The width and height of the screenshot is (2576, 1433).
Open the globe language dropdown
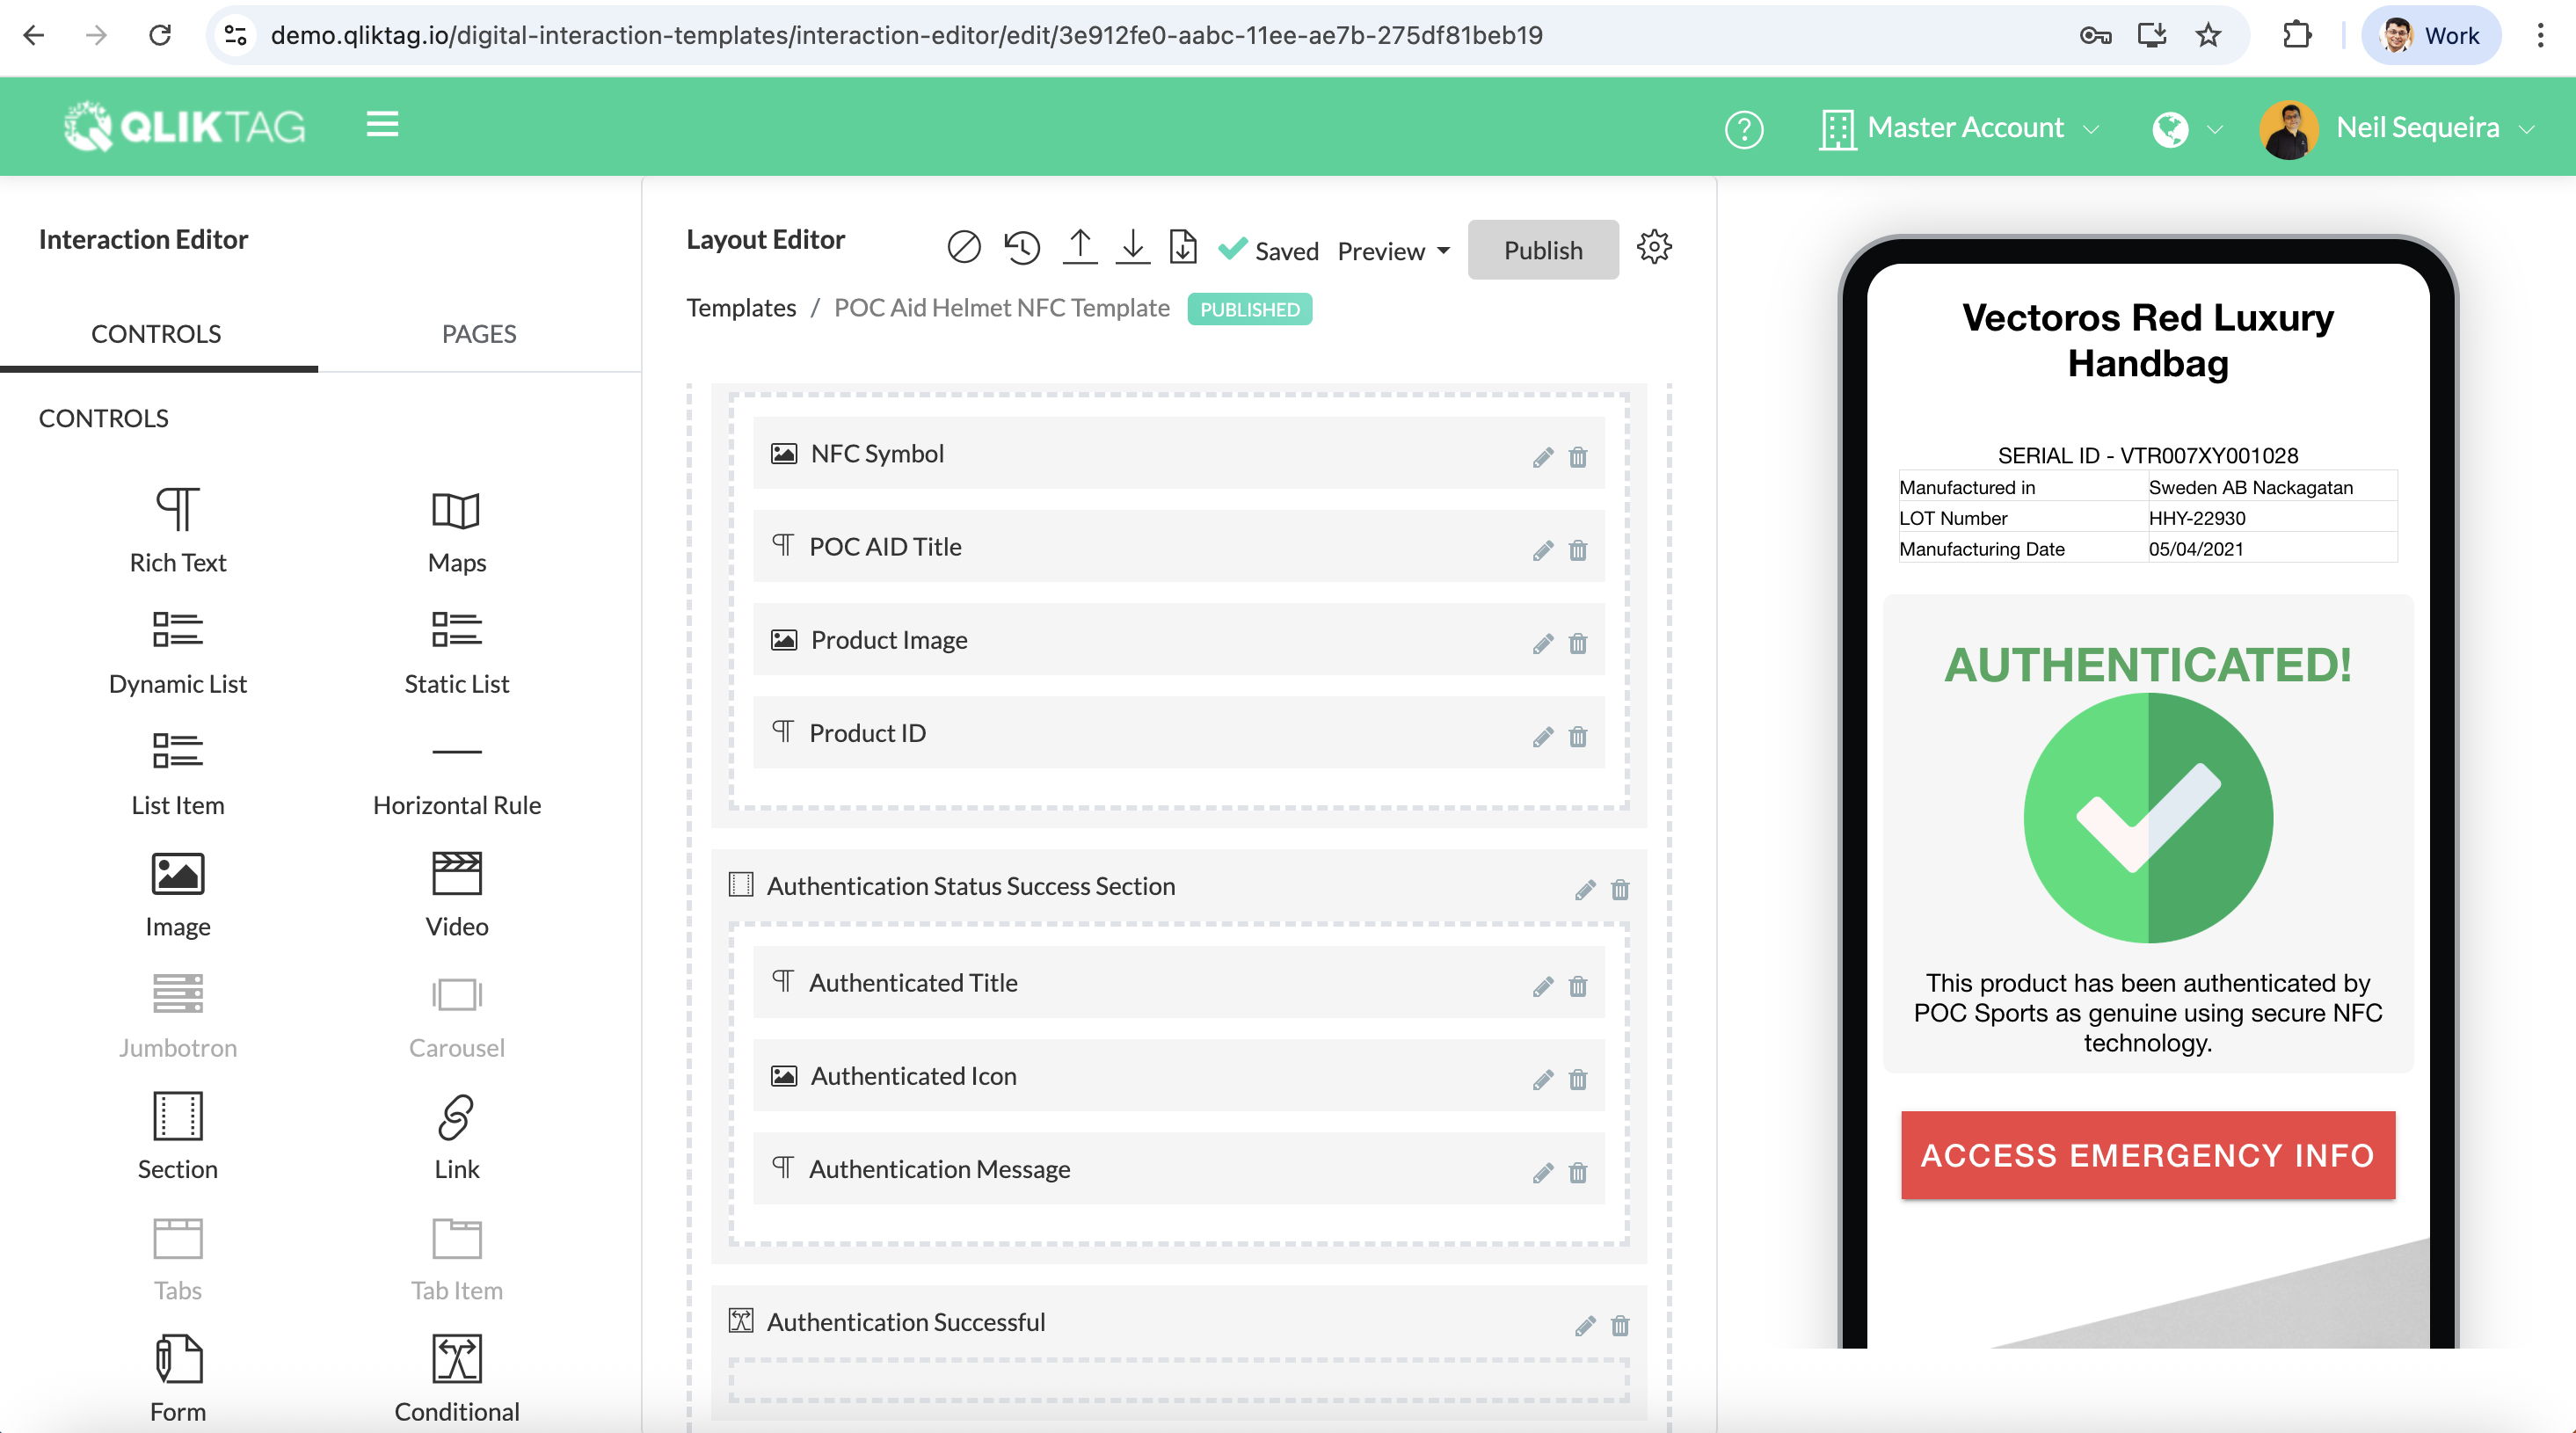[2186, 129]
